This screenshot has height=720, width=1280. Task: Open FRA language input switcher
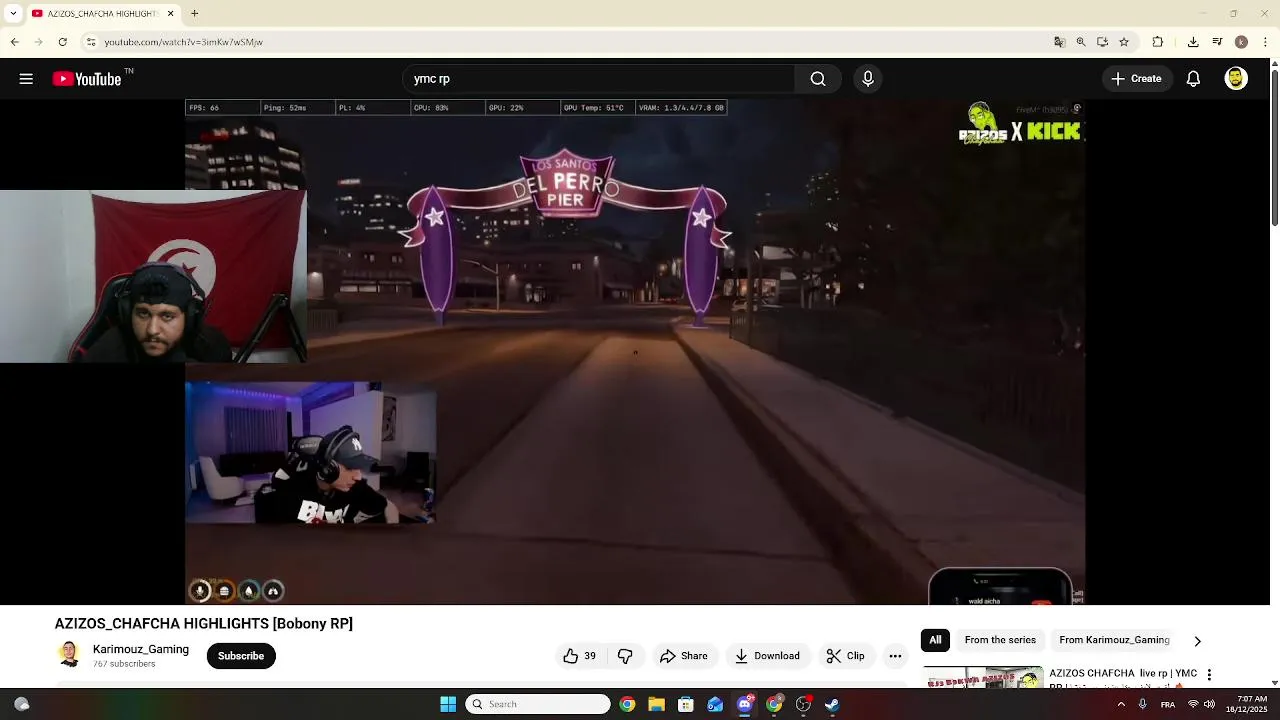[1167, 705]
